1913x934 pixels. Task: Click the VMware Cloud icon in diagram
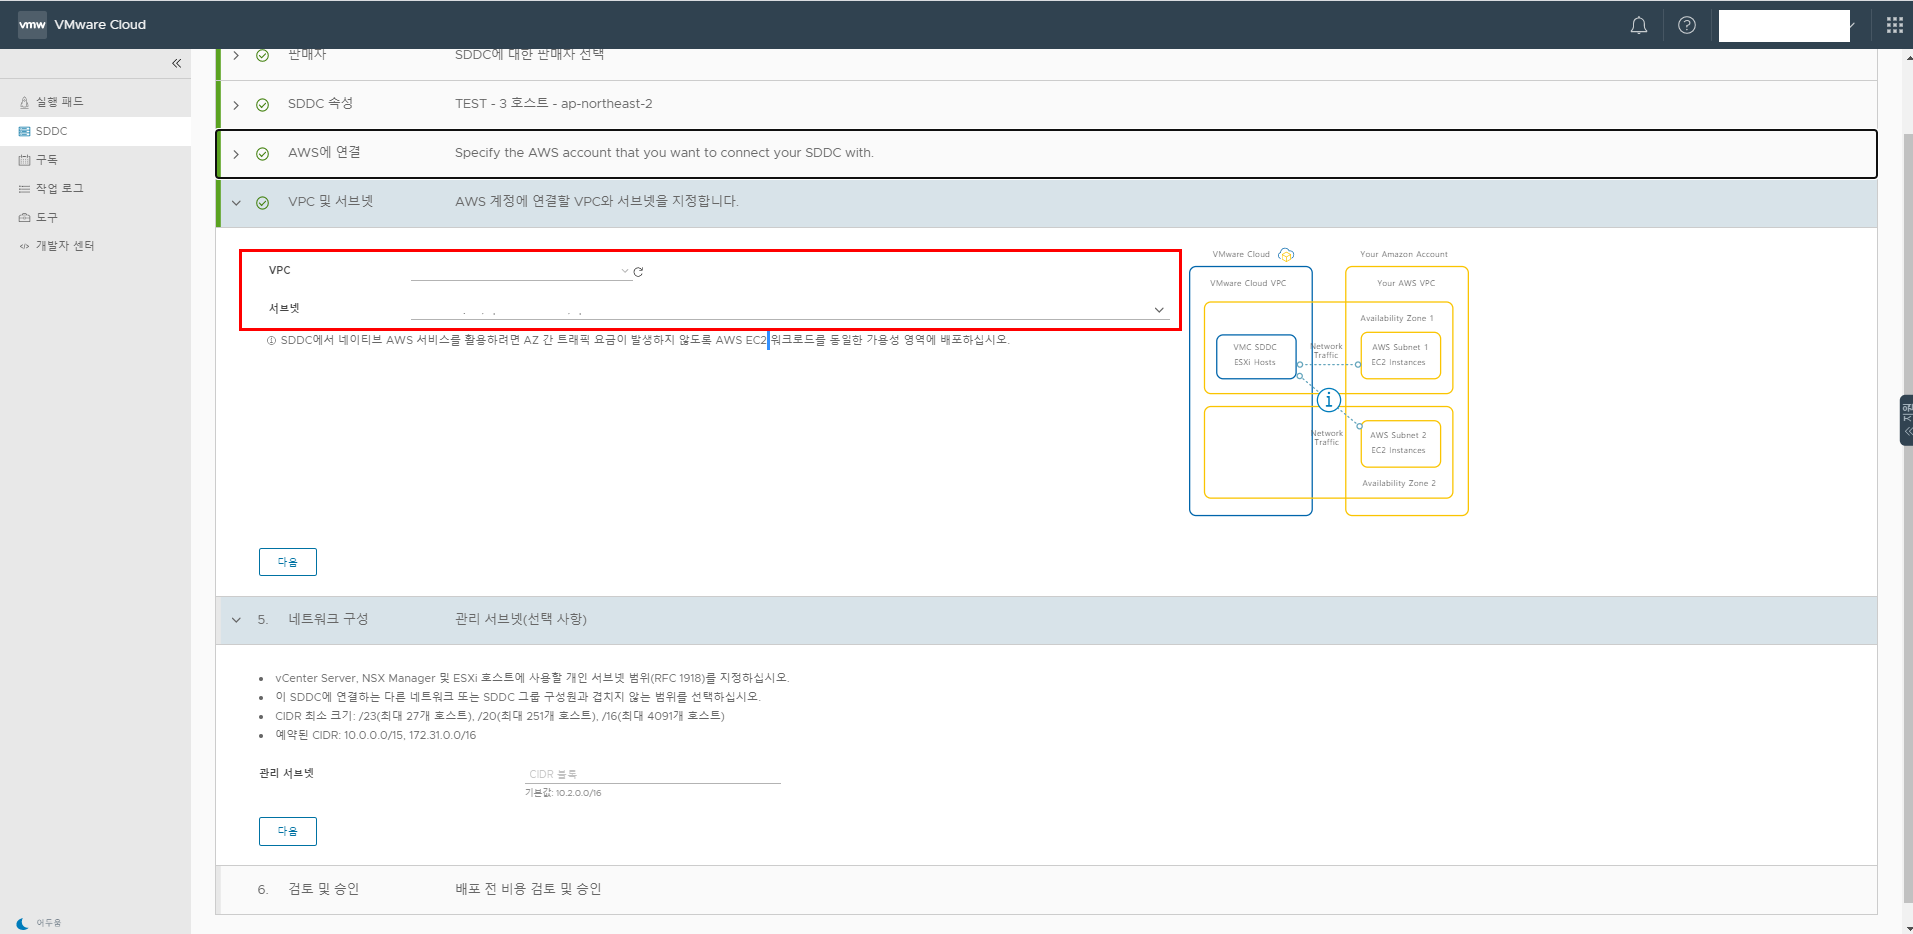(1286, 255)
